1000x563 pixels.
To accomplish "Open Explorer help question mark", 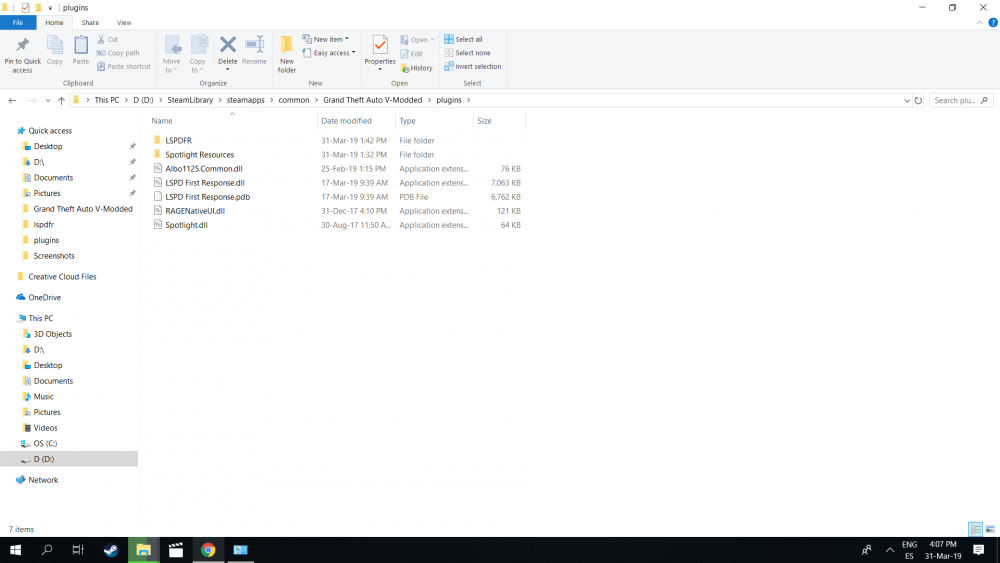I will coord(992,22).
